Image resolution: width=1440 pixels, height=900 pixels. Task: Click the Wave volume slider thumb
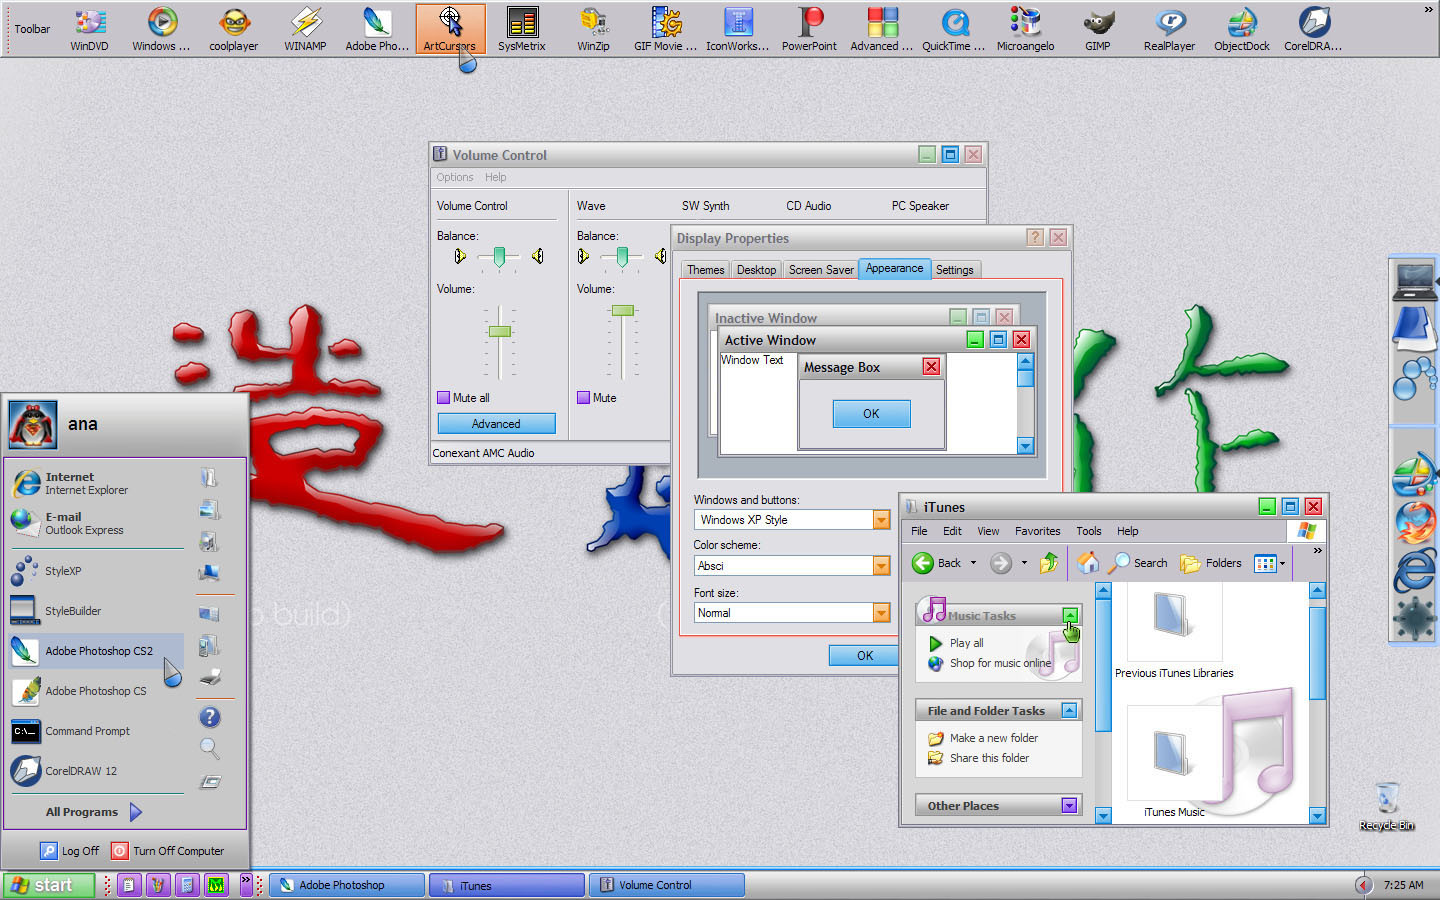pyautogui.click(x=623, y=310)
